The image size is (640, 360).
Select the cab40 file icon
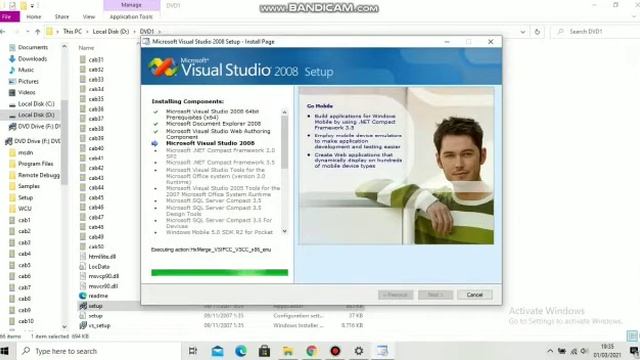pos(83,148)
